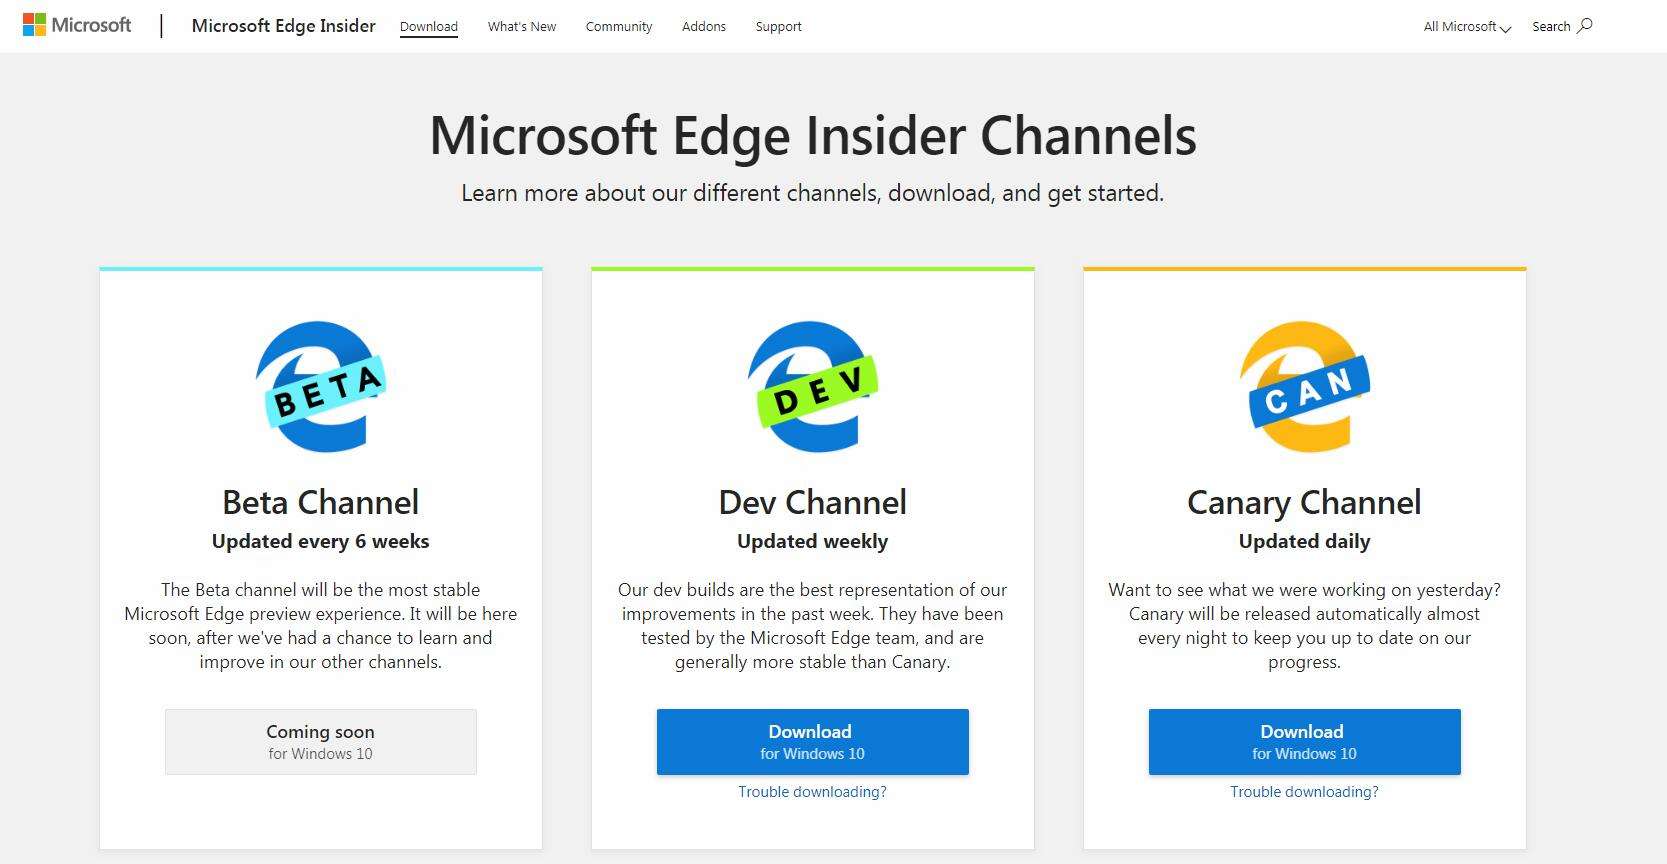The image size is (1667, 864).
Task: Open Canary Trouble downloading link
Action: [x=1305, y=792]
